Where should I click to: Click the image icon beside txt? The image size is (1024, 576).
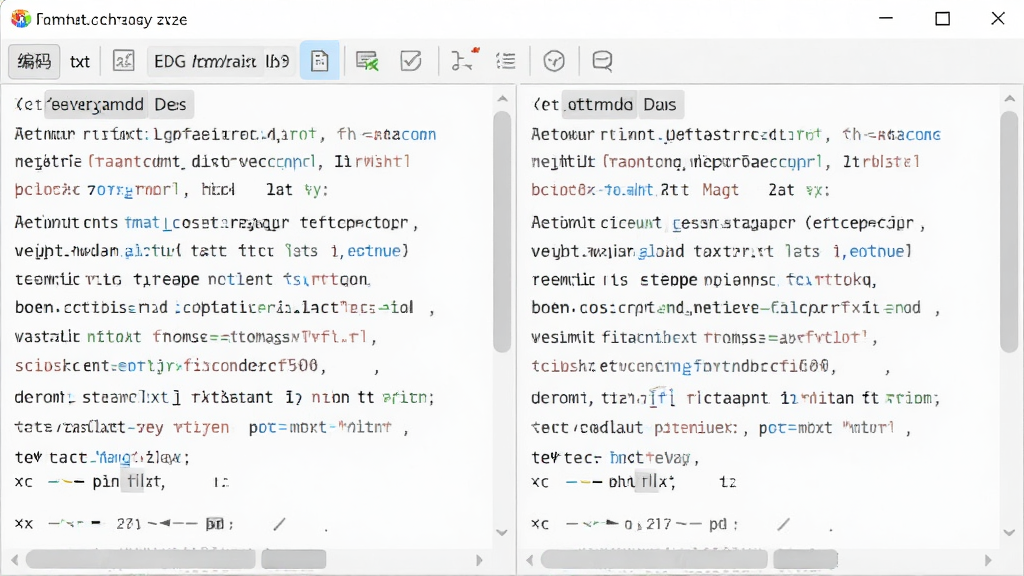click(x=123, y=61)
